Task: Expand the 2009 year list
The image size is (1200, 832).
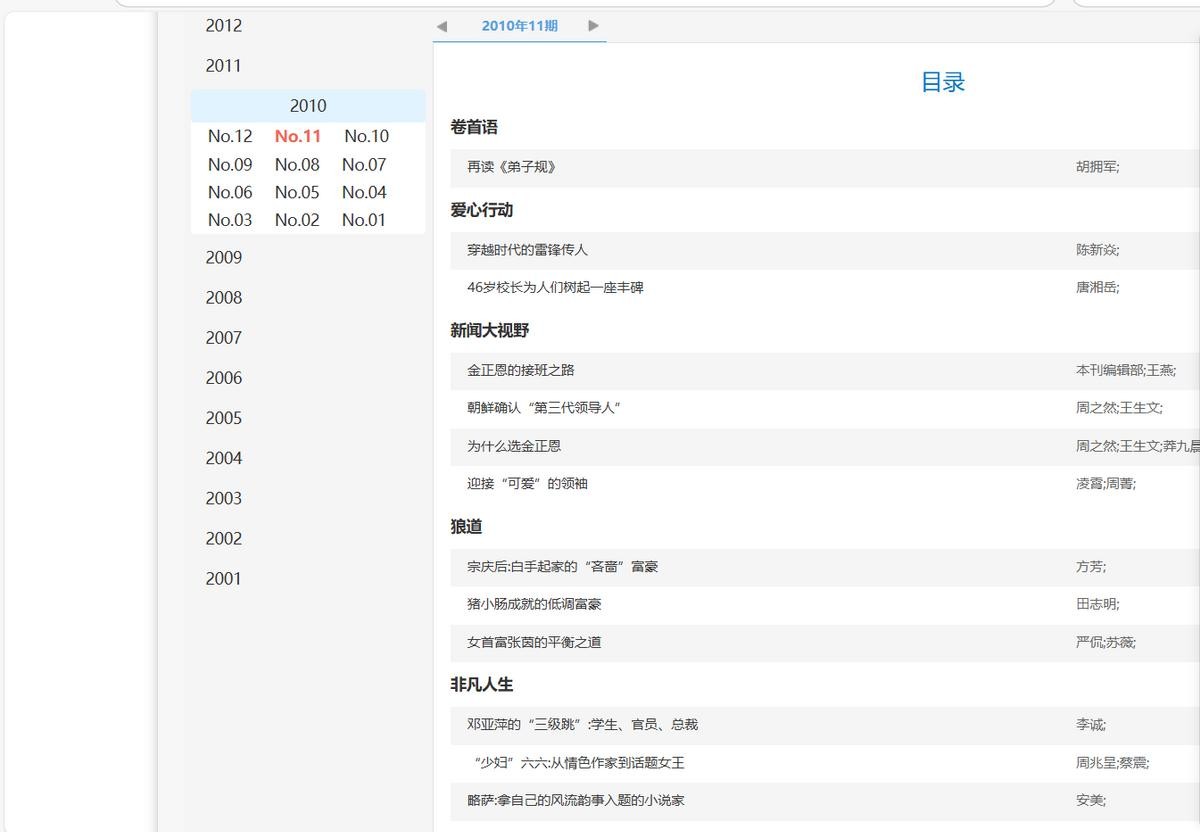Action: [224, 258]
